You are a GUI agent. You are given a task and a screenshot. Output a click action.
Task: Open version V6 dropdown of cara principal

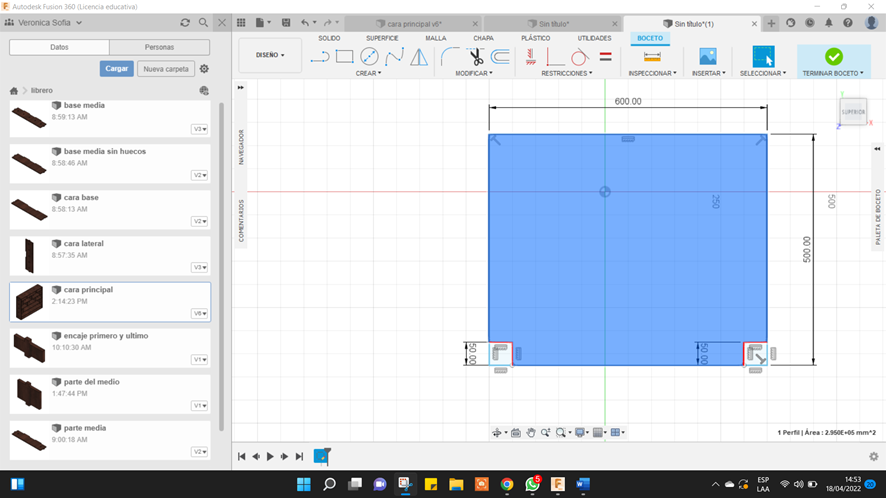coord(199,314)
